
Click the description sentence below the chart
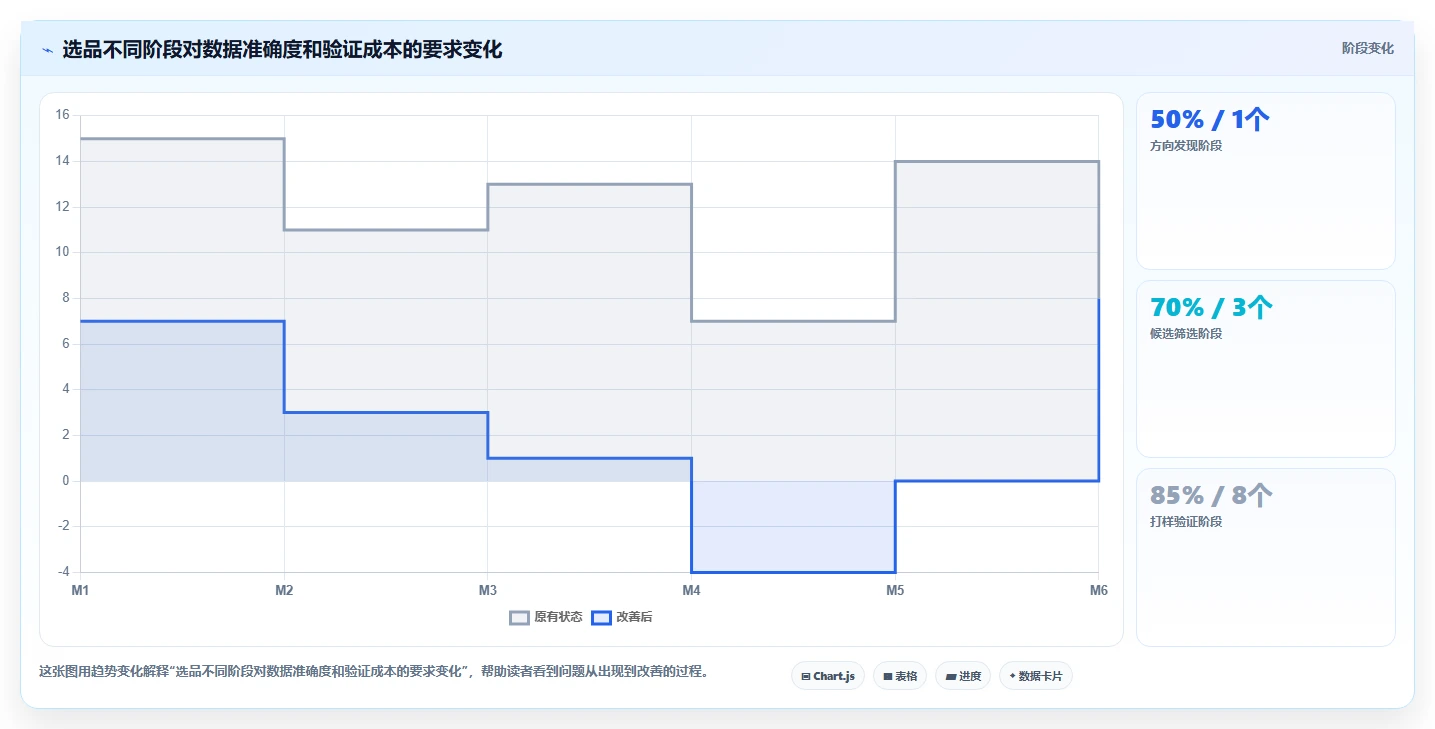(x=374, y=672)
